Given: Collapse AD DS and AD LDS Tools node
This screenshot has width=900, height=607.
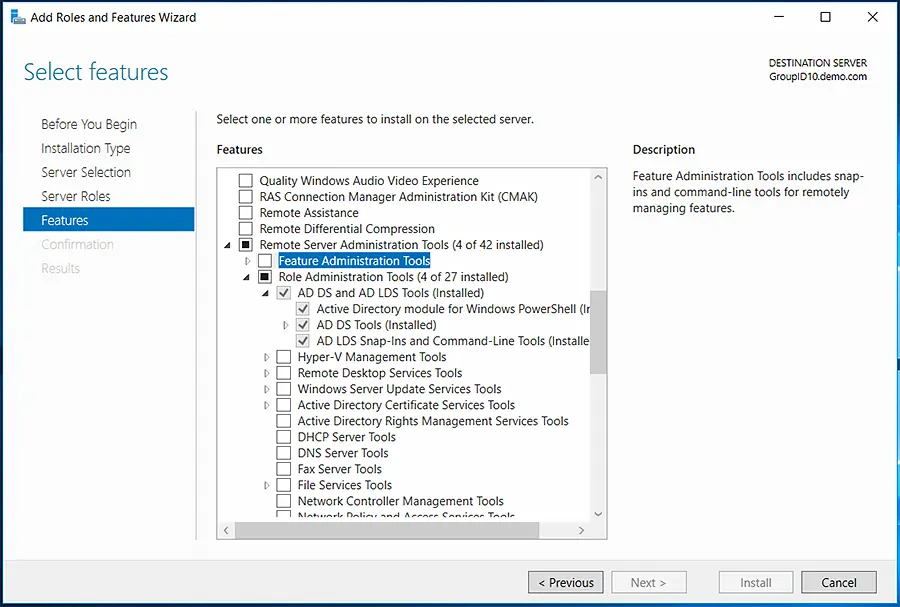Looking at the screenshot, I should (x=265, y=293).
